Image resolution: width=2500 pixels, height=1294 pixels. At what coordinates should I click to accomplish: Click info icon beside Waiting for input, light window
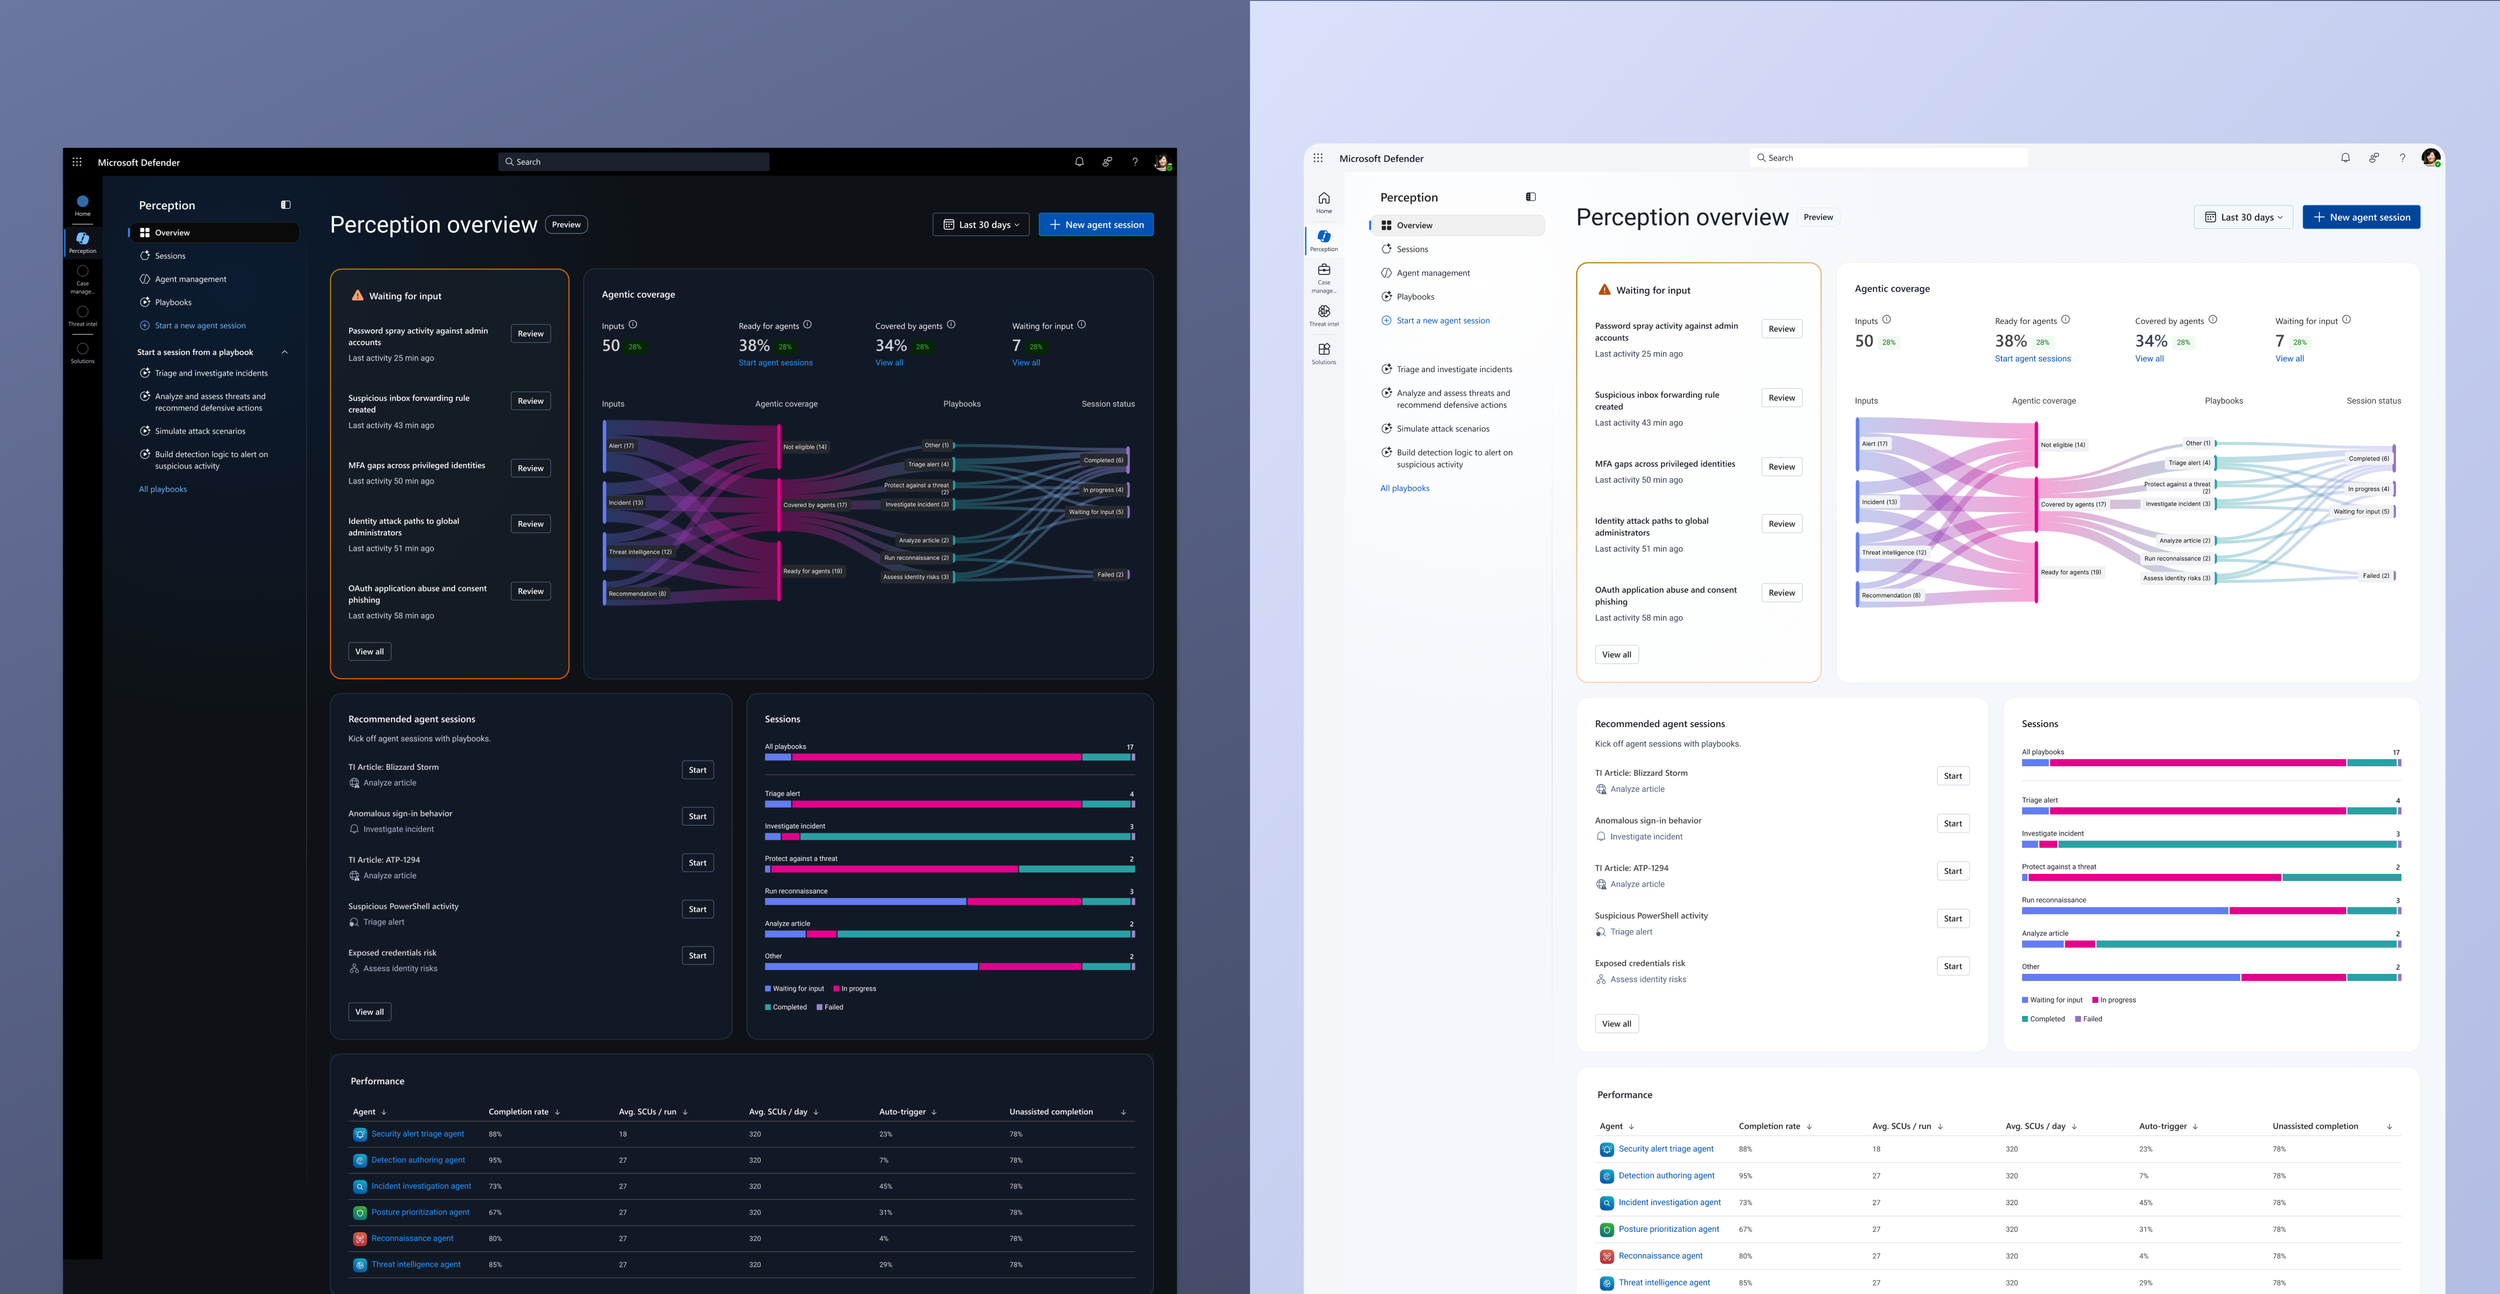(2346, 320)
